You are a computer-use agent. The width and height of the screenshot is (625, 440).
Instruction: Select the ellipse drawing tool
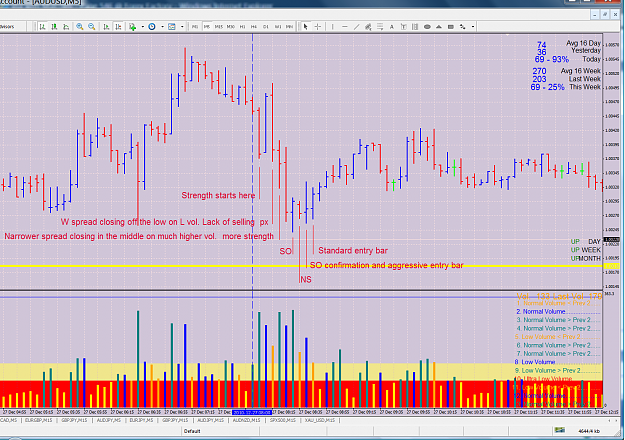point(427,27)
